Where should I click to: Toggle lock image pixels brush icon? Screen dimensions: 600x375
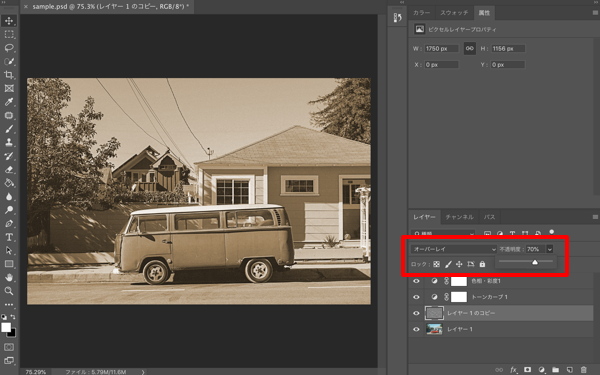coord(448,264)
